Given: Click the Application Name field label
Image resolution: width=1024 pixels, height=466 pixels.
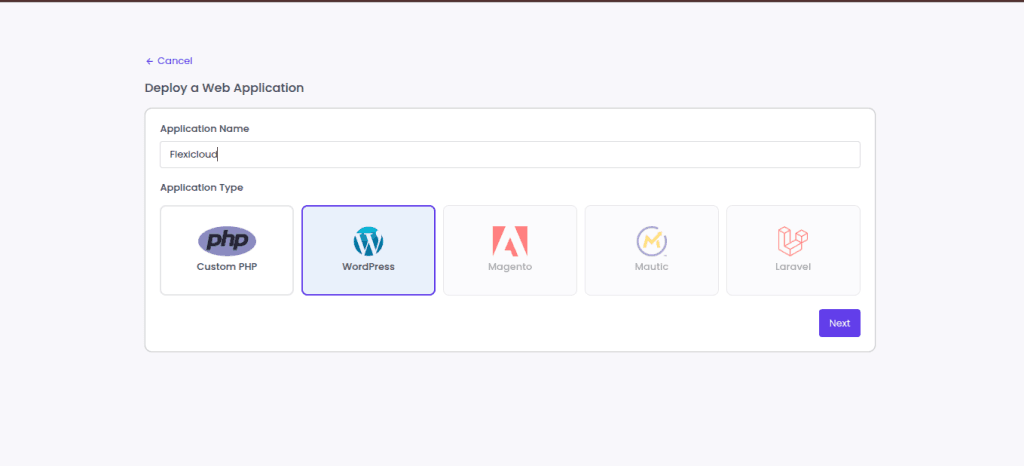Looking at the screenshot, I should coord(204,129).
